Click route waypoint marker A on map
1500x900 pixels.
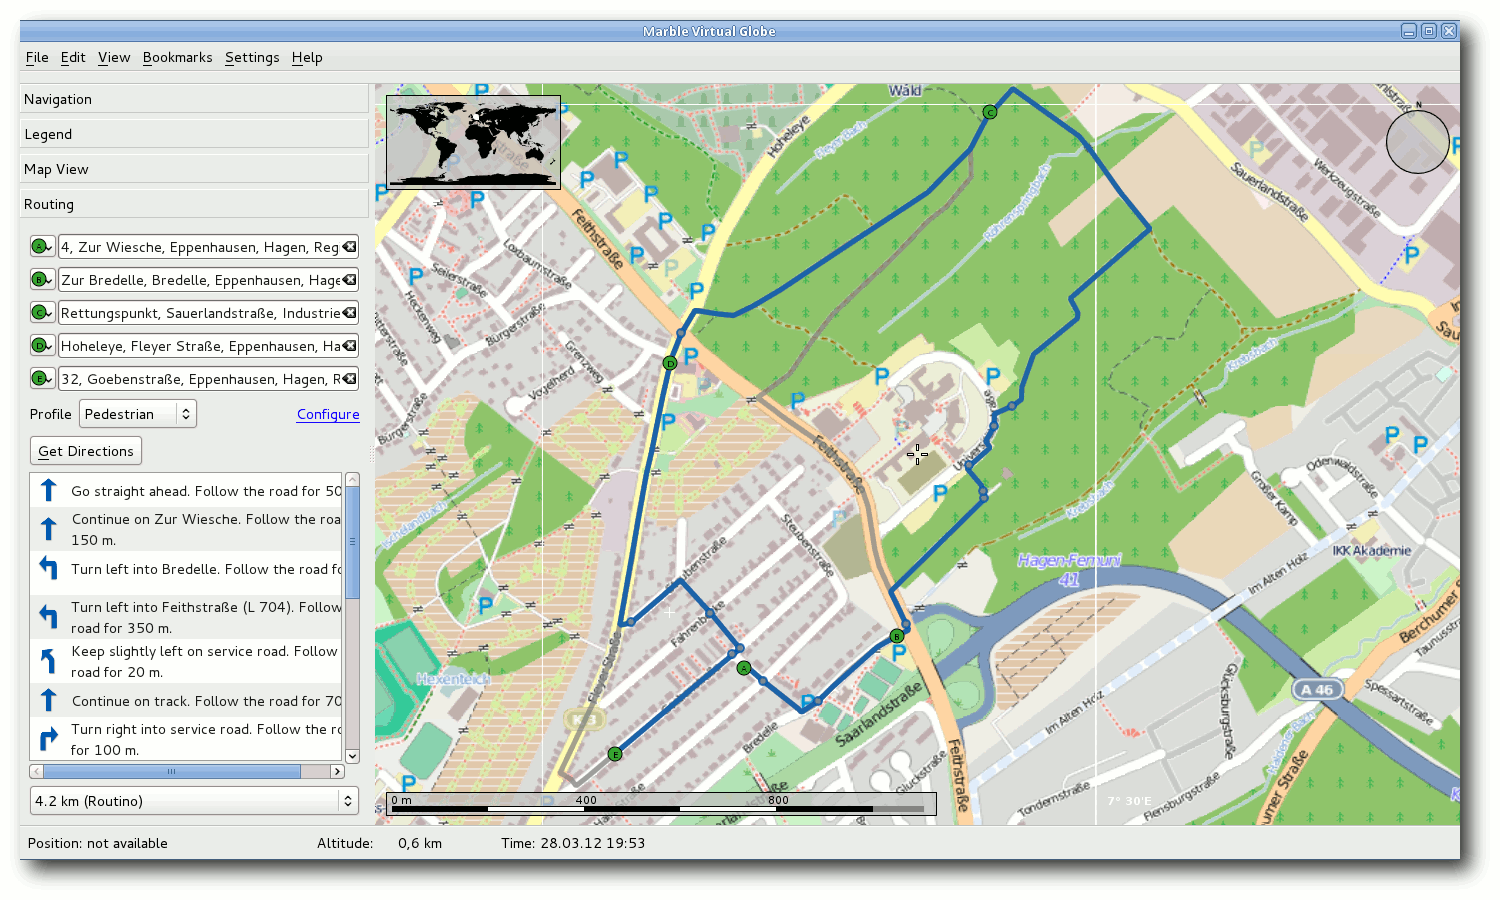point(743,668)
